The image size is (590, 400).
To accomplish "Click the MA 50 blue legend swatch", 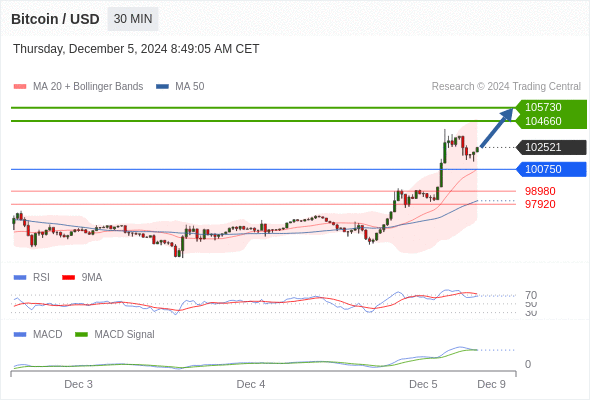I will click(162, 87).
